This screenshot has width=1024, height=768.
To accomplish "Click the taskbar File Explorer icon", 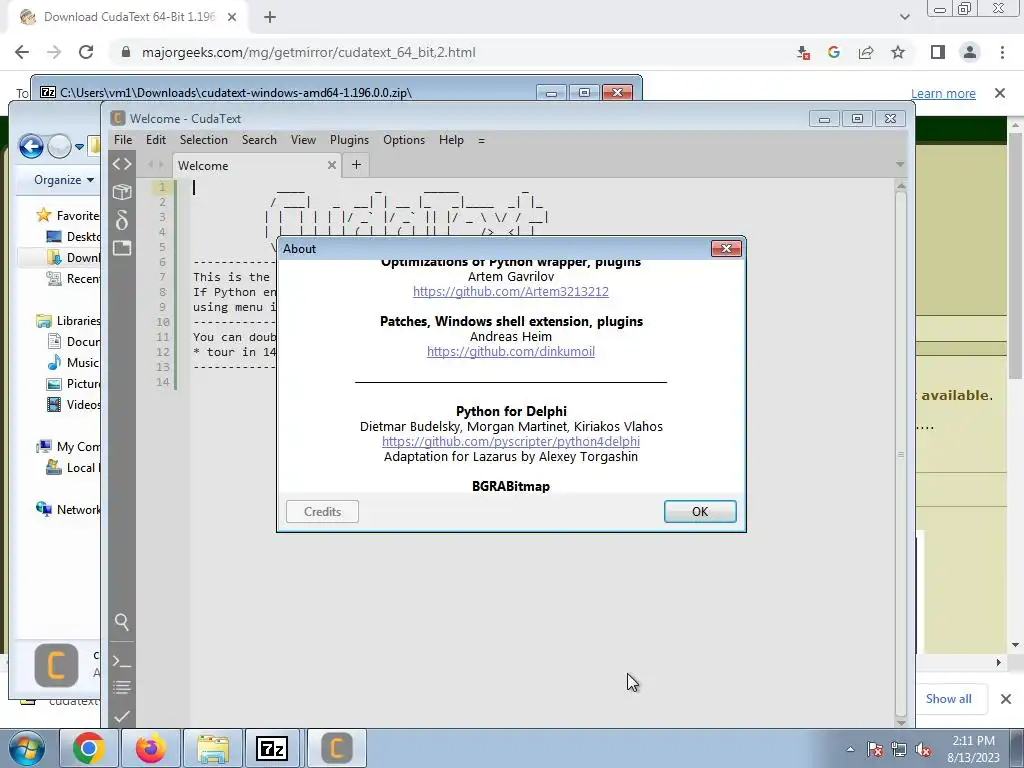I will pyautogui.click(x=213, y=748).
